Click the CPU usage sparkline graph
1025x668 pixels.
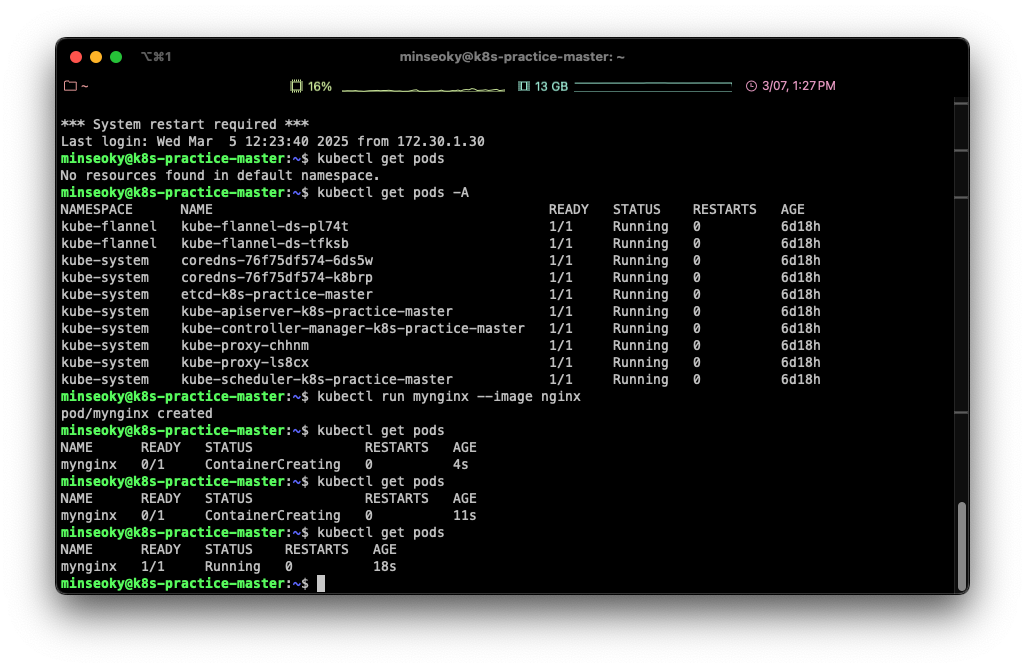pos(423,89)
